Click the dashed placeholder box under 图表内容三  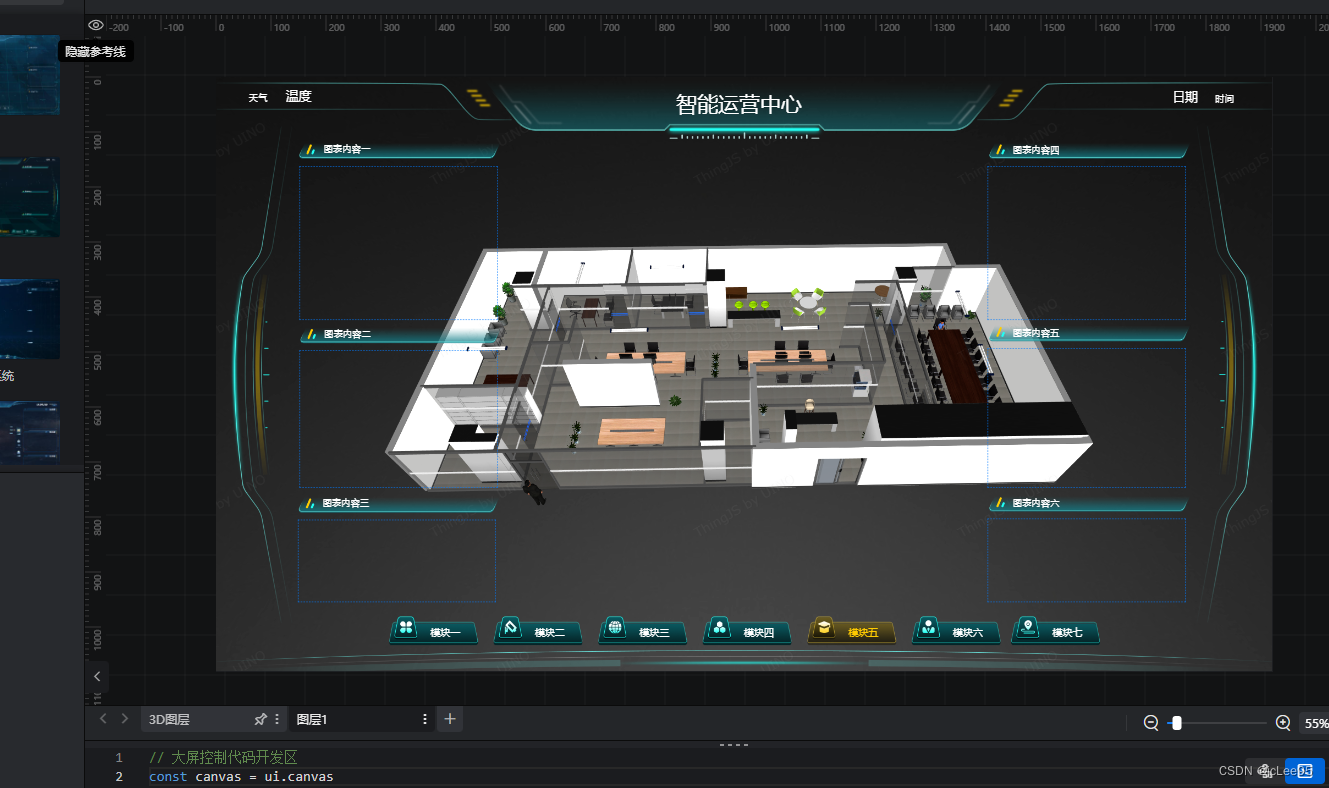point(397,560)
